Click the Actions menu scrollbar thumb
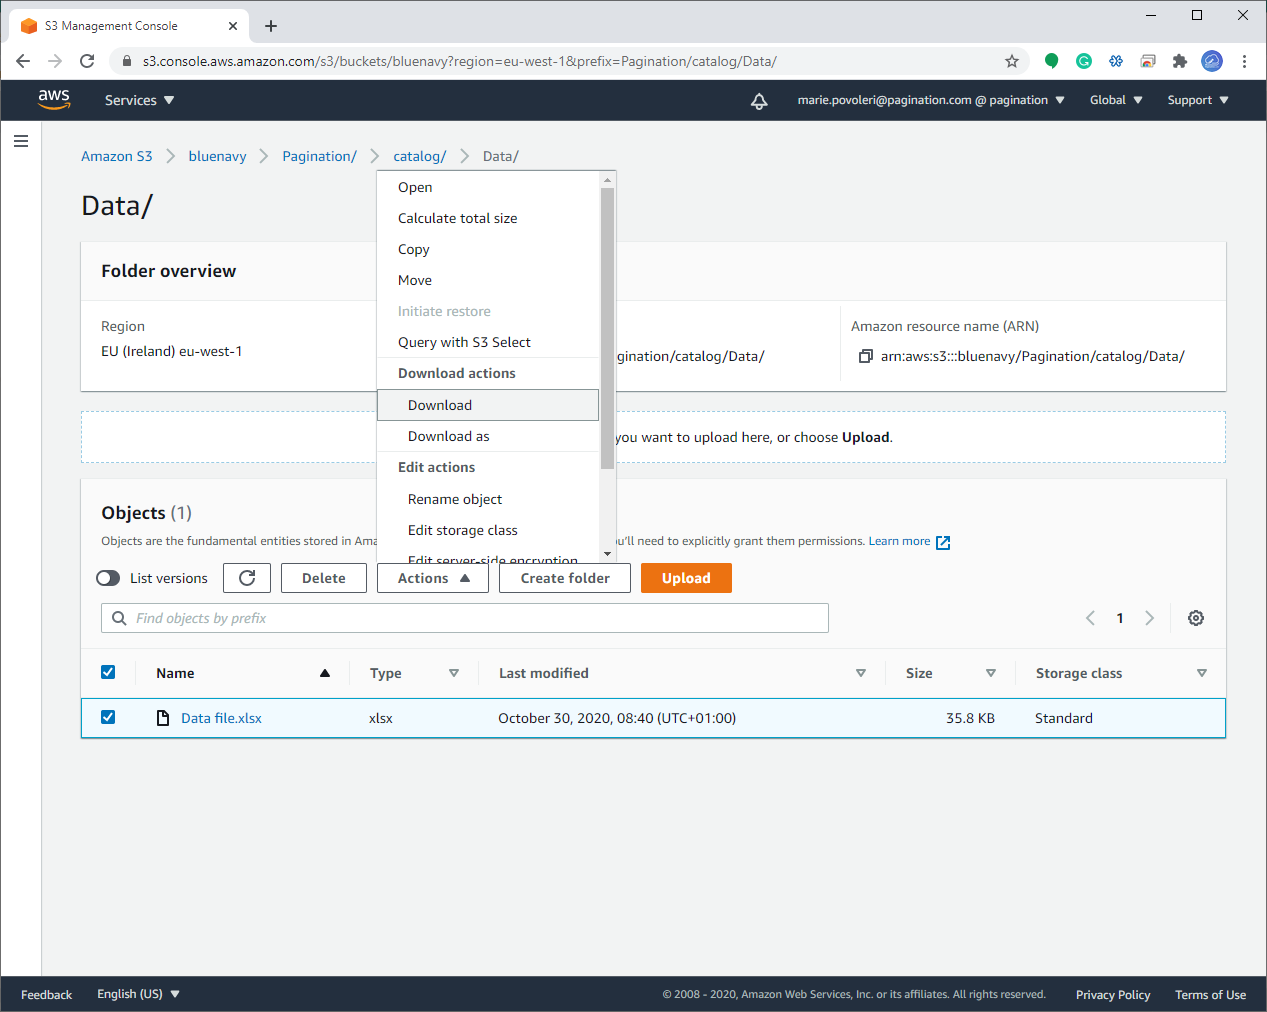Image resolution: width=1267 pixels, height=1012 pixels. click(607, 328)
